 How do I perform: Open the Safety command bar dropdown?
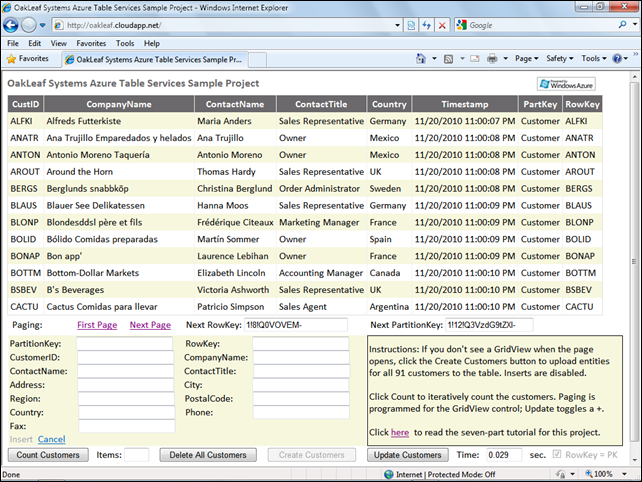(x=560, y=59)
